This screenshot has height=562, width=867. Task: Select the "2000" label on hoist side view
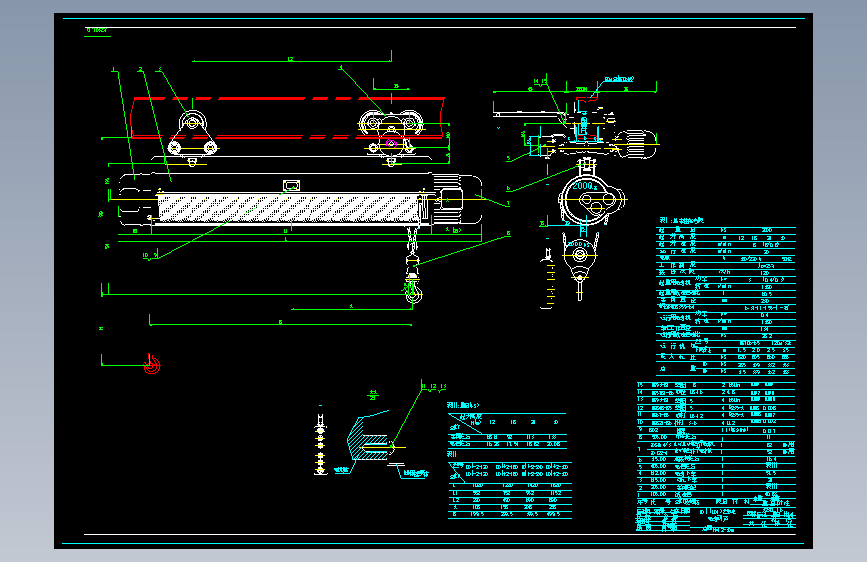pos(583,186)
